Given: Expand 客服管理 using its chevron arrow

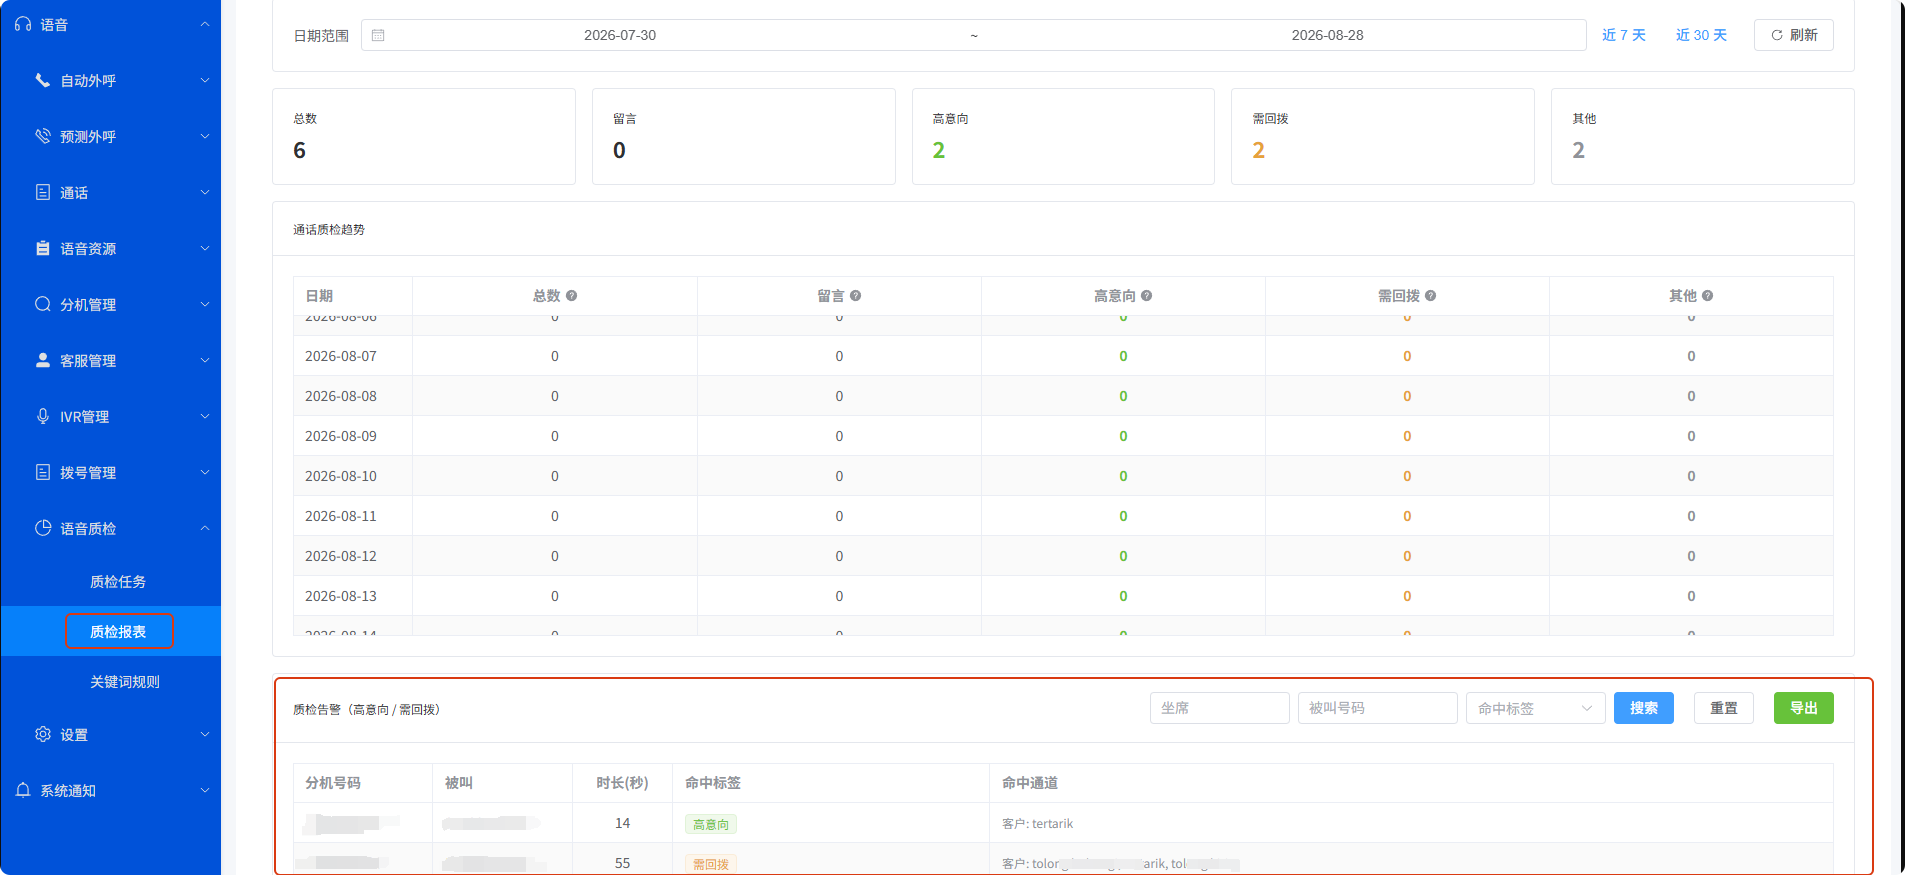Looking at the screenshot, I should (205, 360).
